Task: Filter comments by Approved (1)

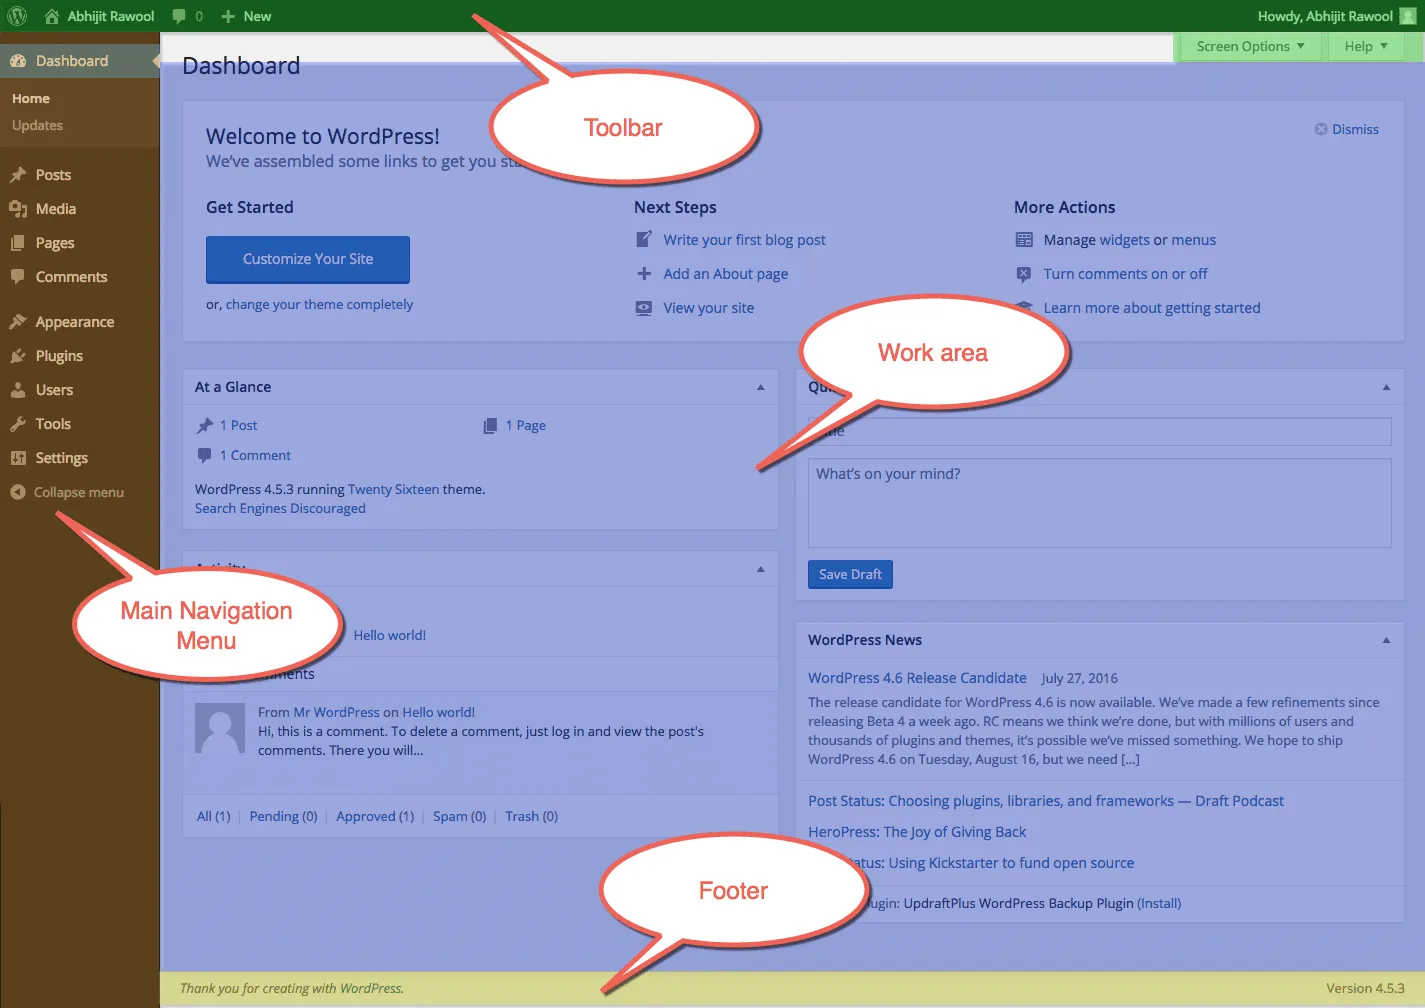Action: click(x=375, y=817)
